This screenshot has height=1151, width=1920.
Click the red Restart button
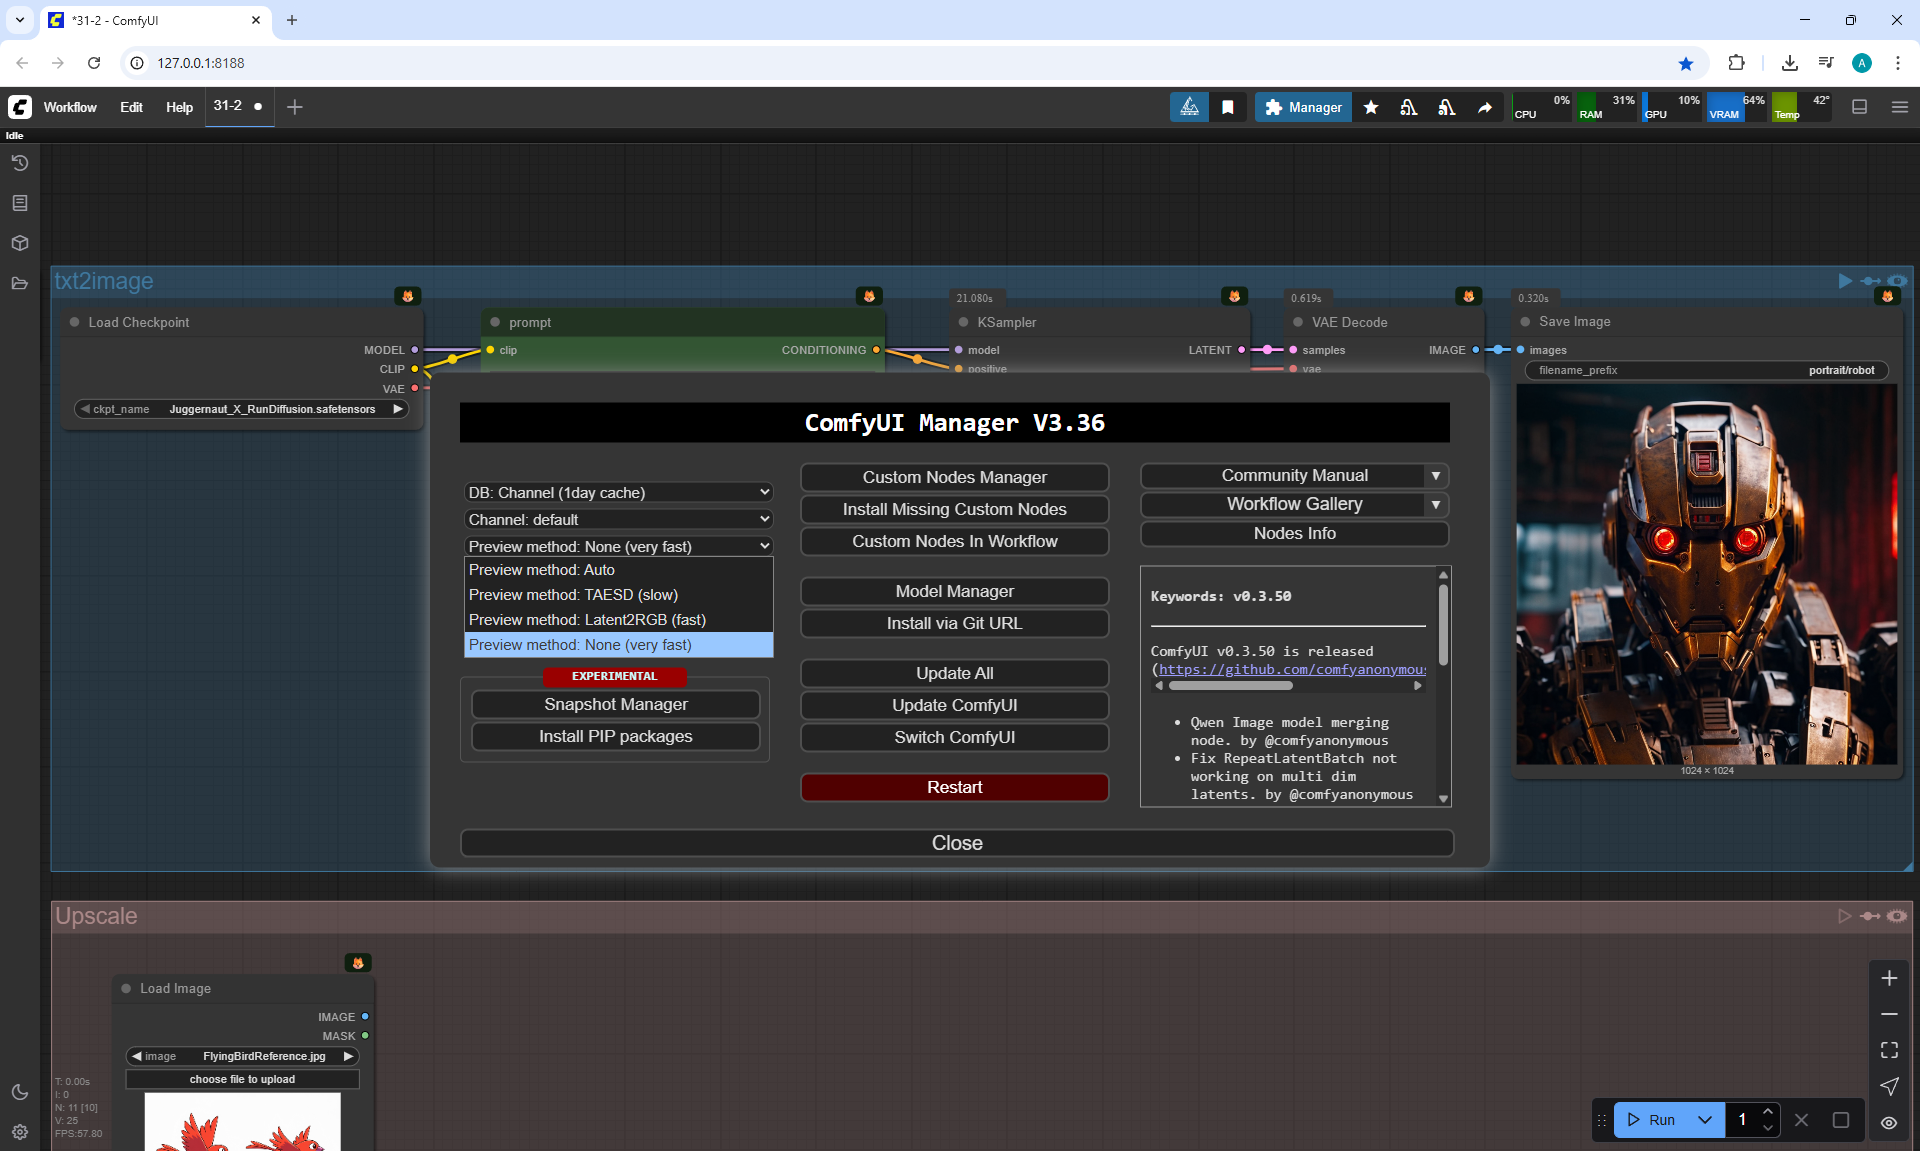pyautogui.click(x=954, y=788)
